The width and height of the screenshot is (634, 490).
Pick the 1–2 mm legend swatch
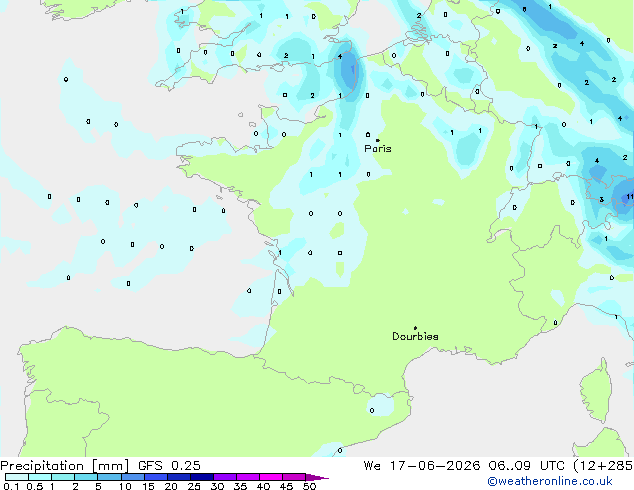(63, 477)
